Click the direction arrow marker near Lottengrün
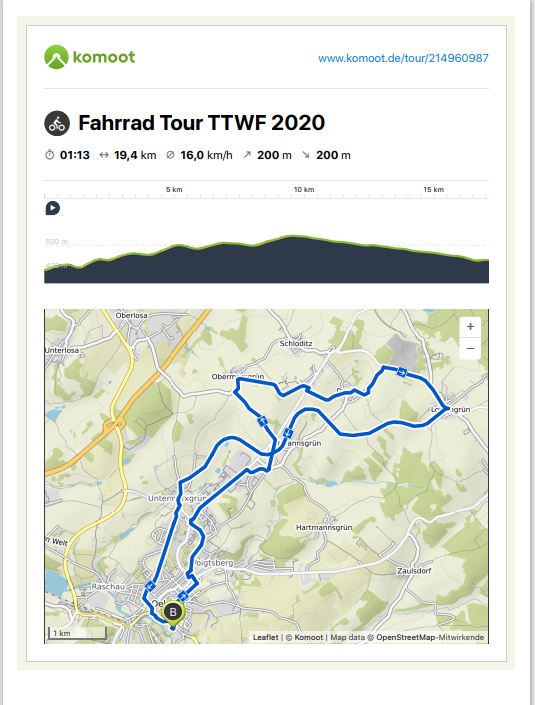Screen dimensions: 535x705 point(401,372)
